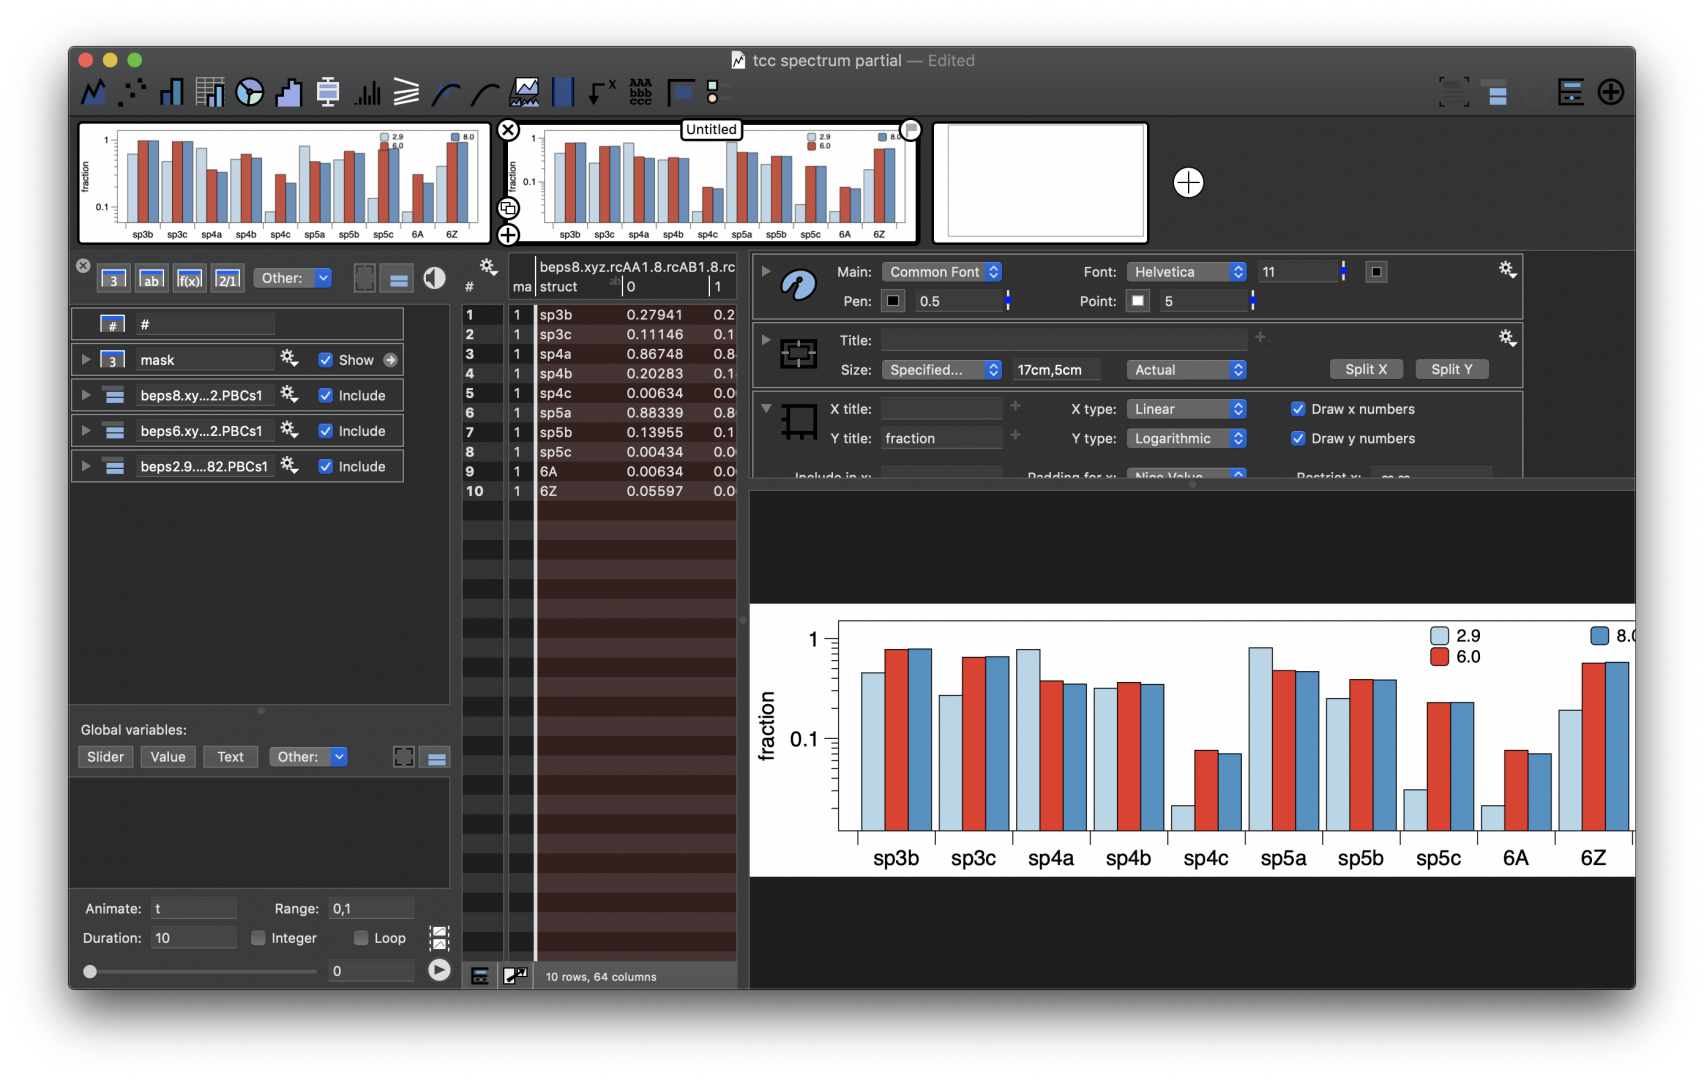Open the Font Helvetica dropdown
This screenshot has width=1704, height=1080.
click(x=1187, y=272)
